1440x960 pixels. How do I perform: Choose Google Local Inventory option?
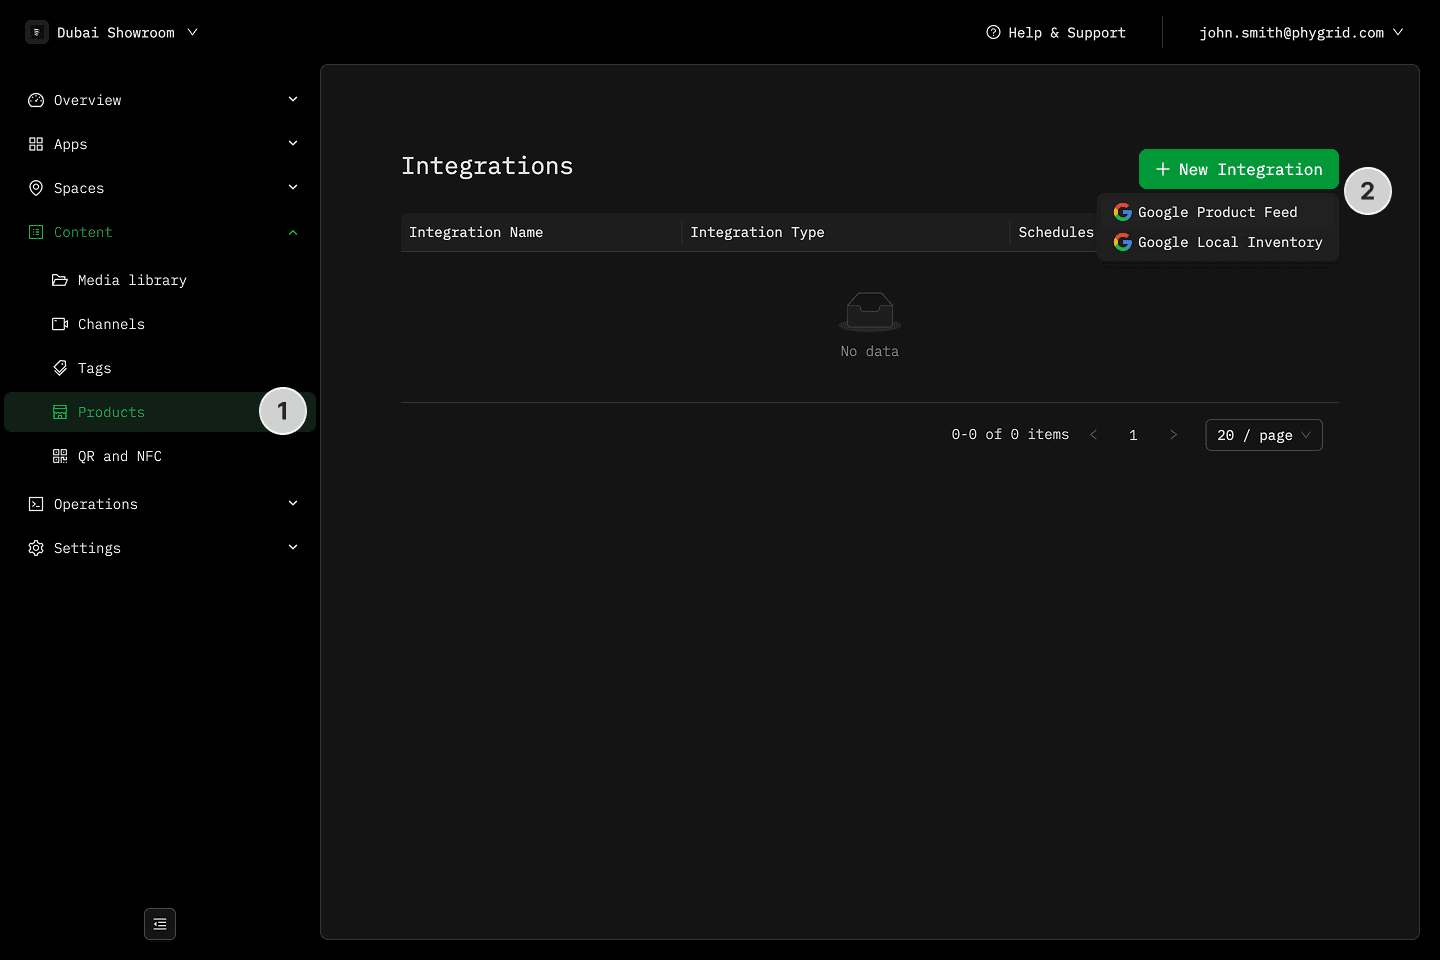click(x=1229, y=242)
